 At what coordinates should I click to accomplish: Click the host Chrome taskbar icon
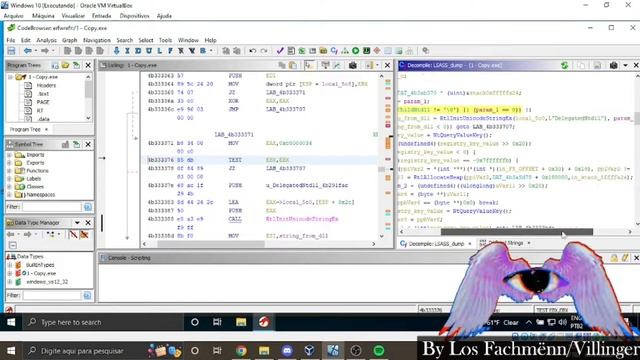(x=241, y=351)
